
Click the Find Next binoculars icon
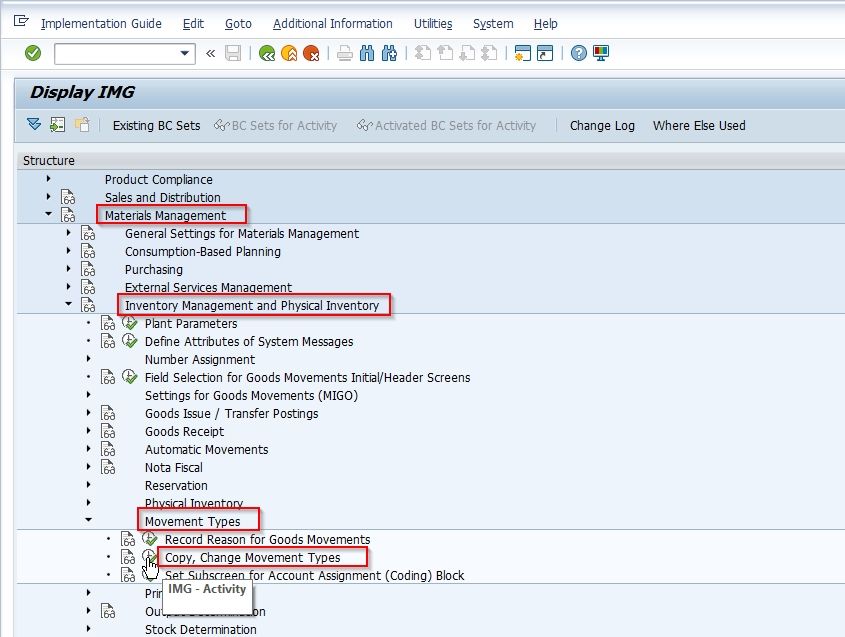click(389, 53)
